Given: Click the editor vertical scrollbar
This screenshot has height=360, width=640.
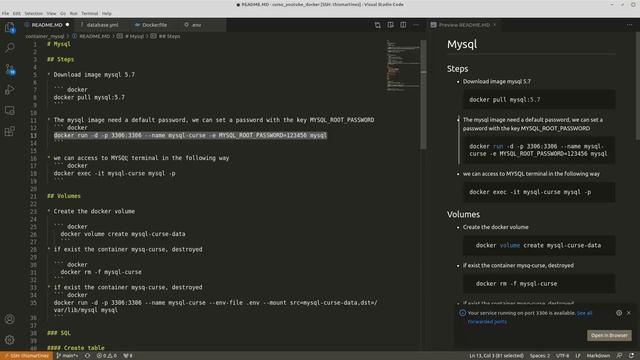Looking at the screenshot, I should [x=423, y=95].
